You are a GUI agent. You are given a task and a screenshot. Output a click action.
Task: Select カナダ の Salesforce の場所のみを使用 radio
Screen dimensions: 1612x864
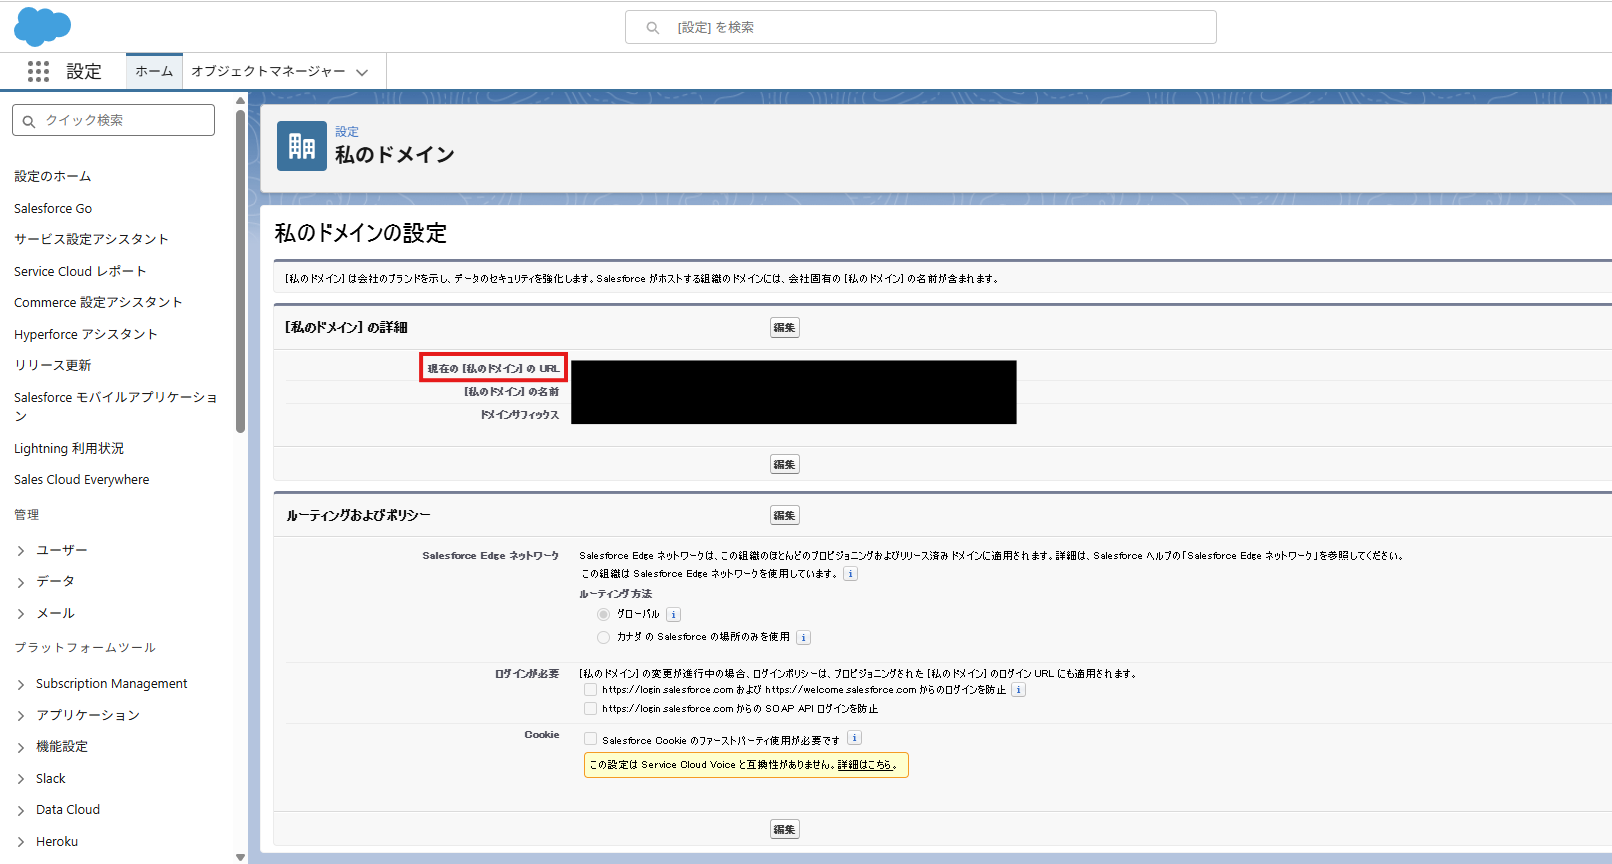603,637
